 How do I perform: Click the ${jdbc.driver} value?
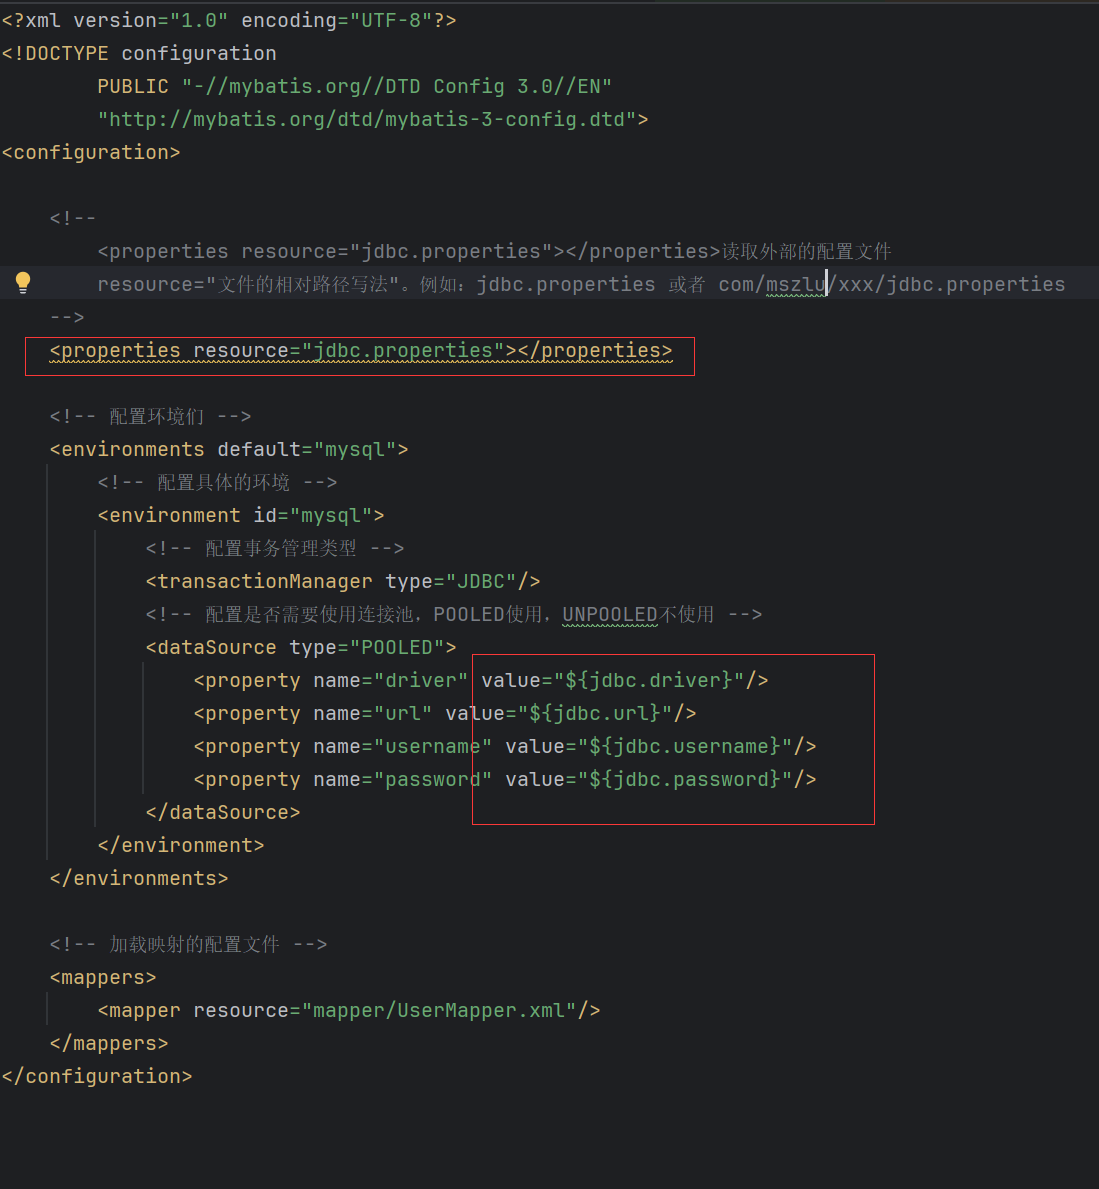point(649,680)
